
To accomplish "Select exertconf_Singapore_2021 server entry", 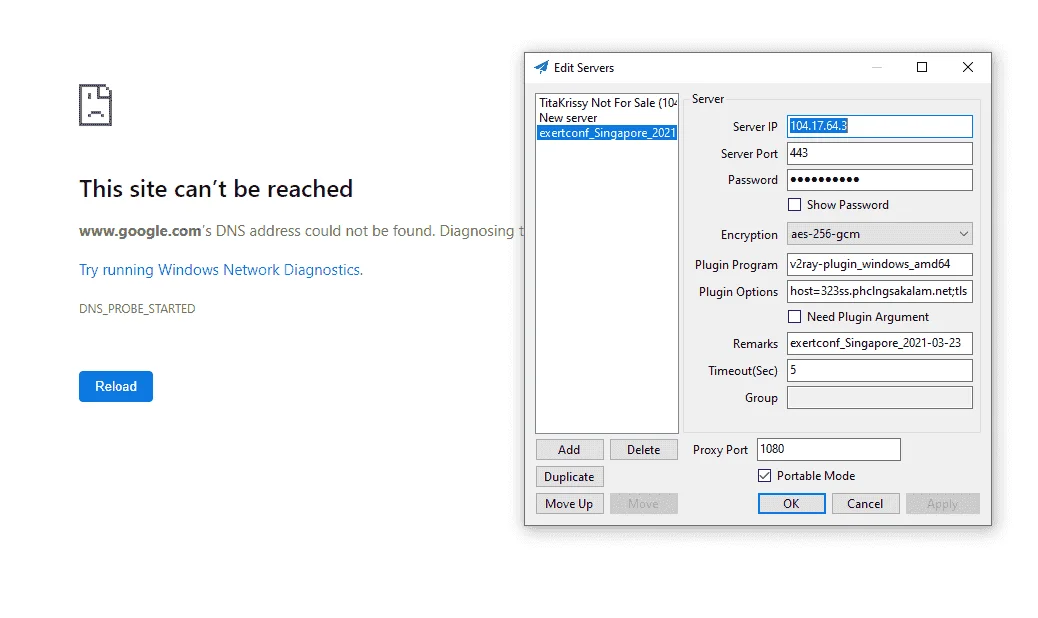I will pos(607,133).
